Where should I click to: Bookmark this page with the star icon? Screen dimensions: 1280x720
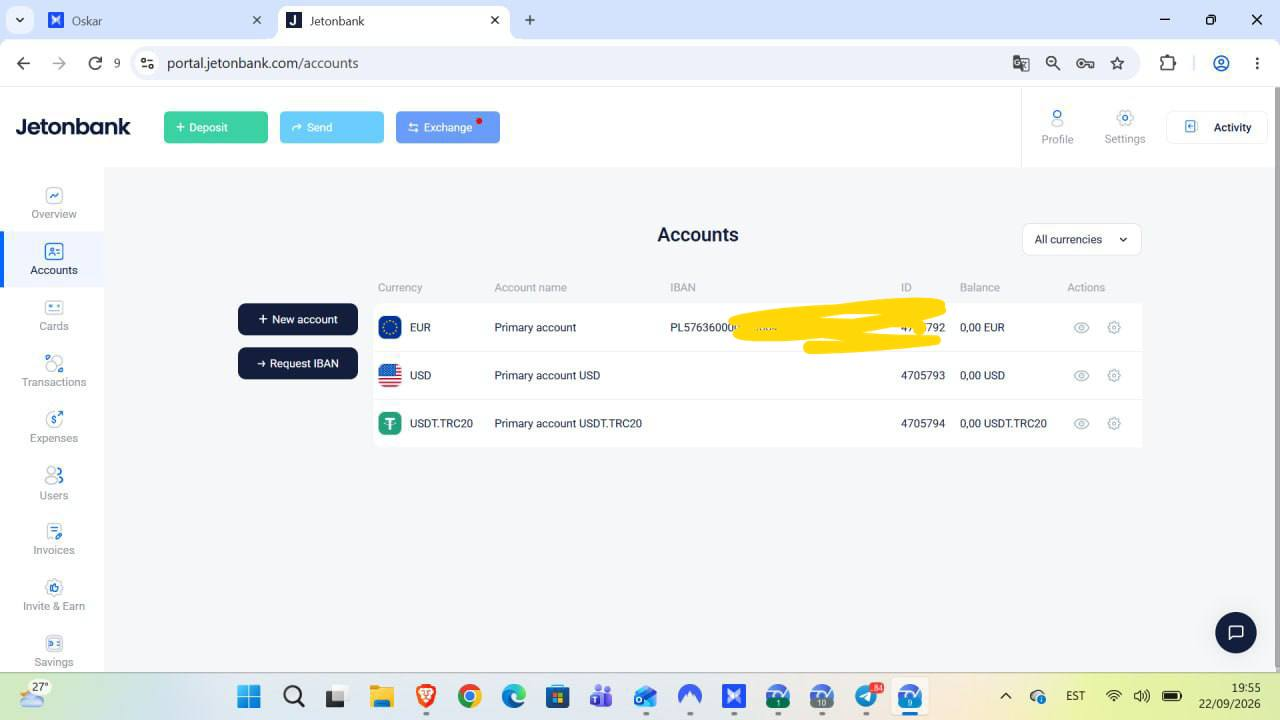(x=1117, y=63)
